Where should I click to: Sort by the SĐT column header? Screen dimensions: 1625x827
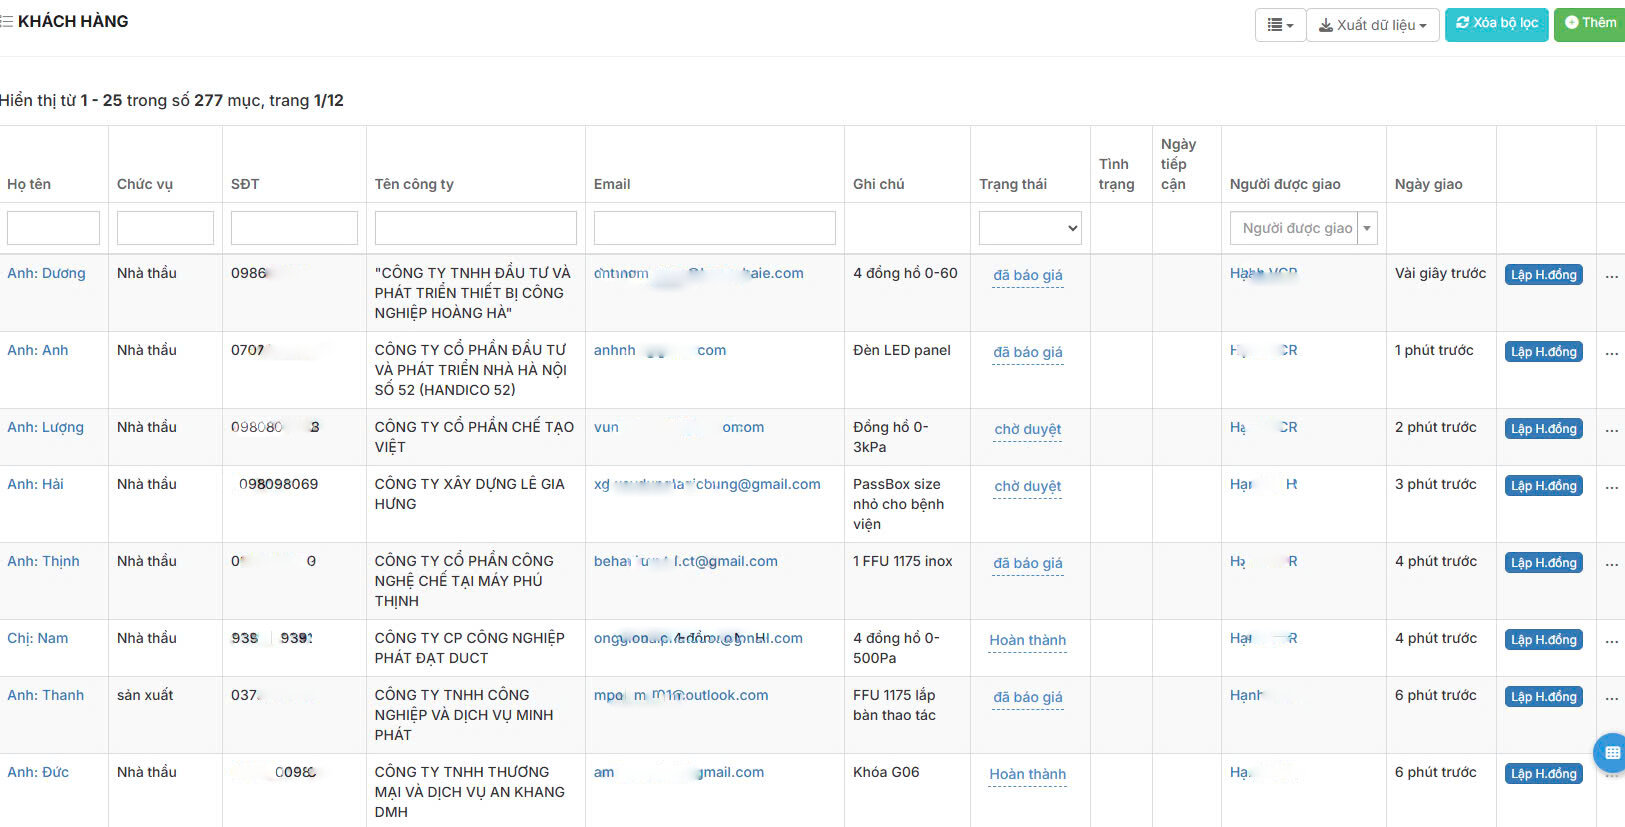[245, 184]
